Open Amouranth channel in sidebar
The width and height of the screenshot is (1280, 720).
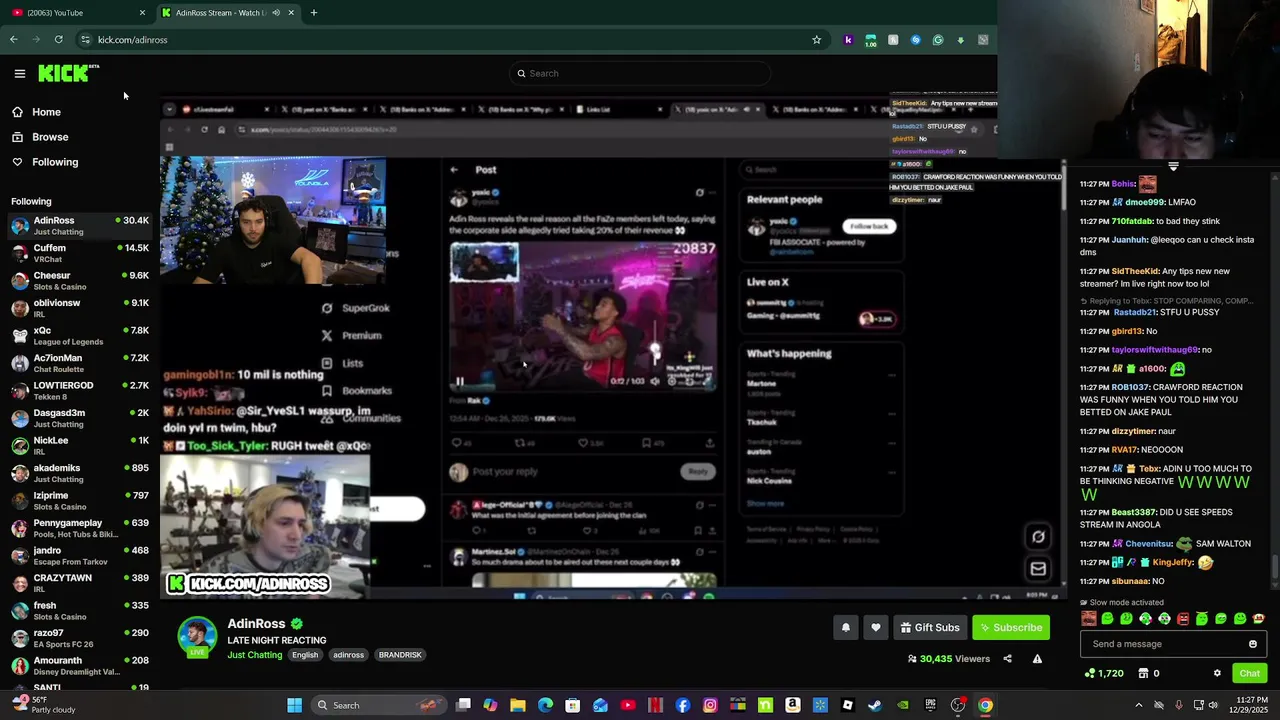click(x=80, y=666)
